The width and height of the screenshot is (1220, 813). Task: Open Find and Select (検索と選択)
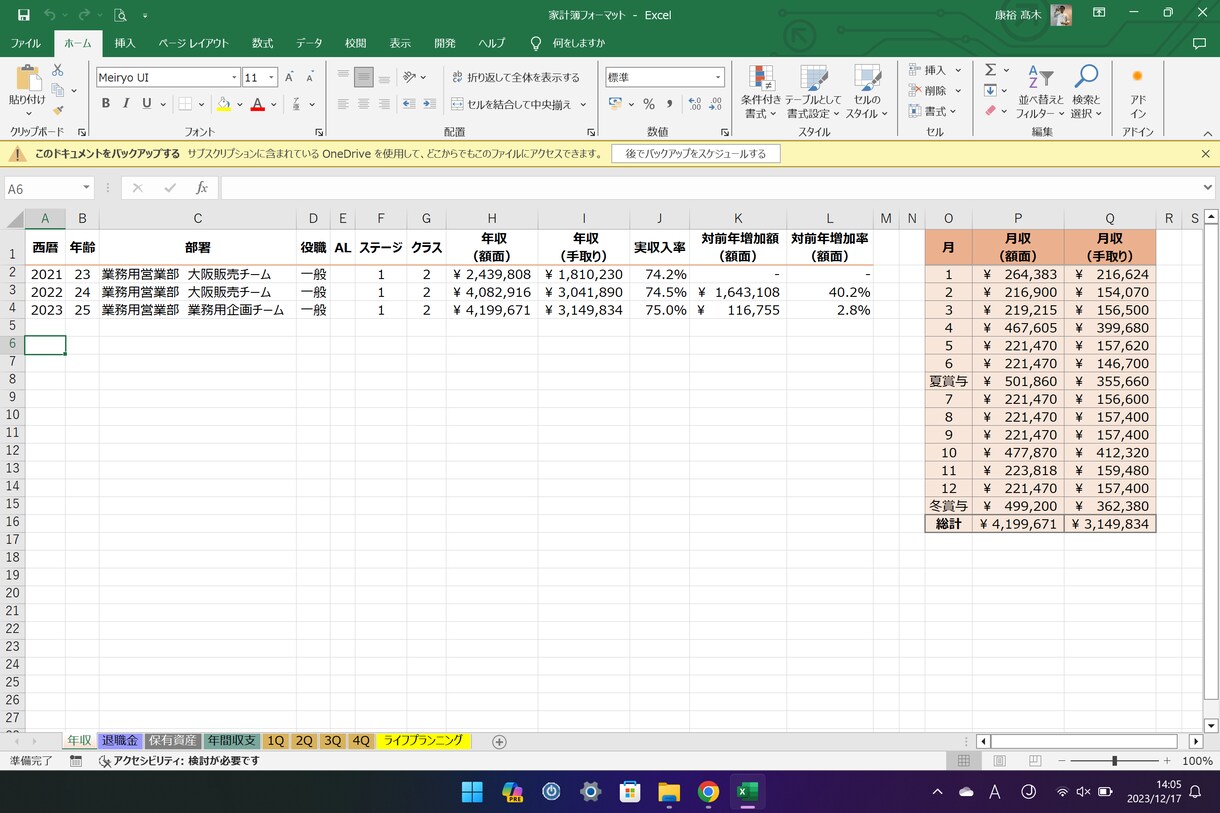(1086, 92)
